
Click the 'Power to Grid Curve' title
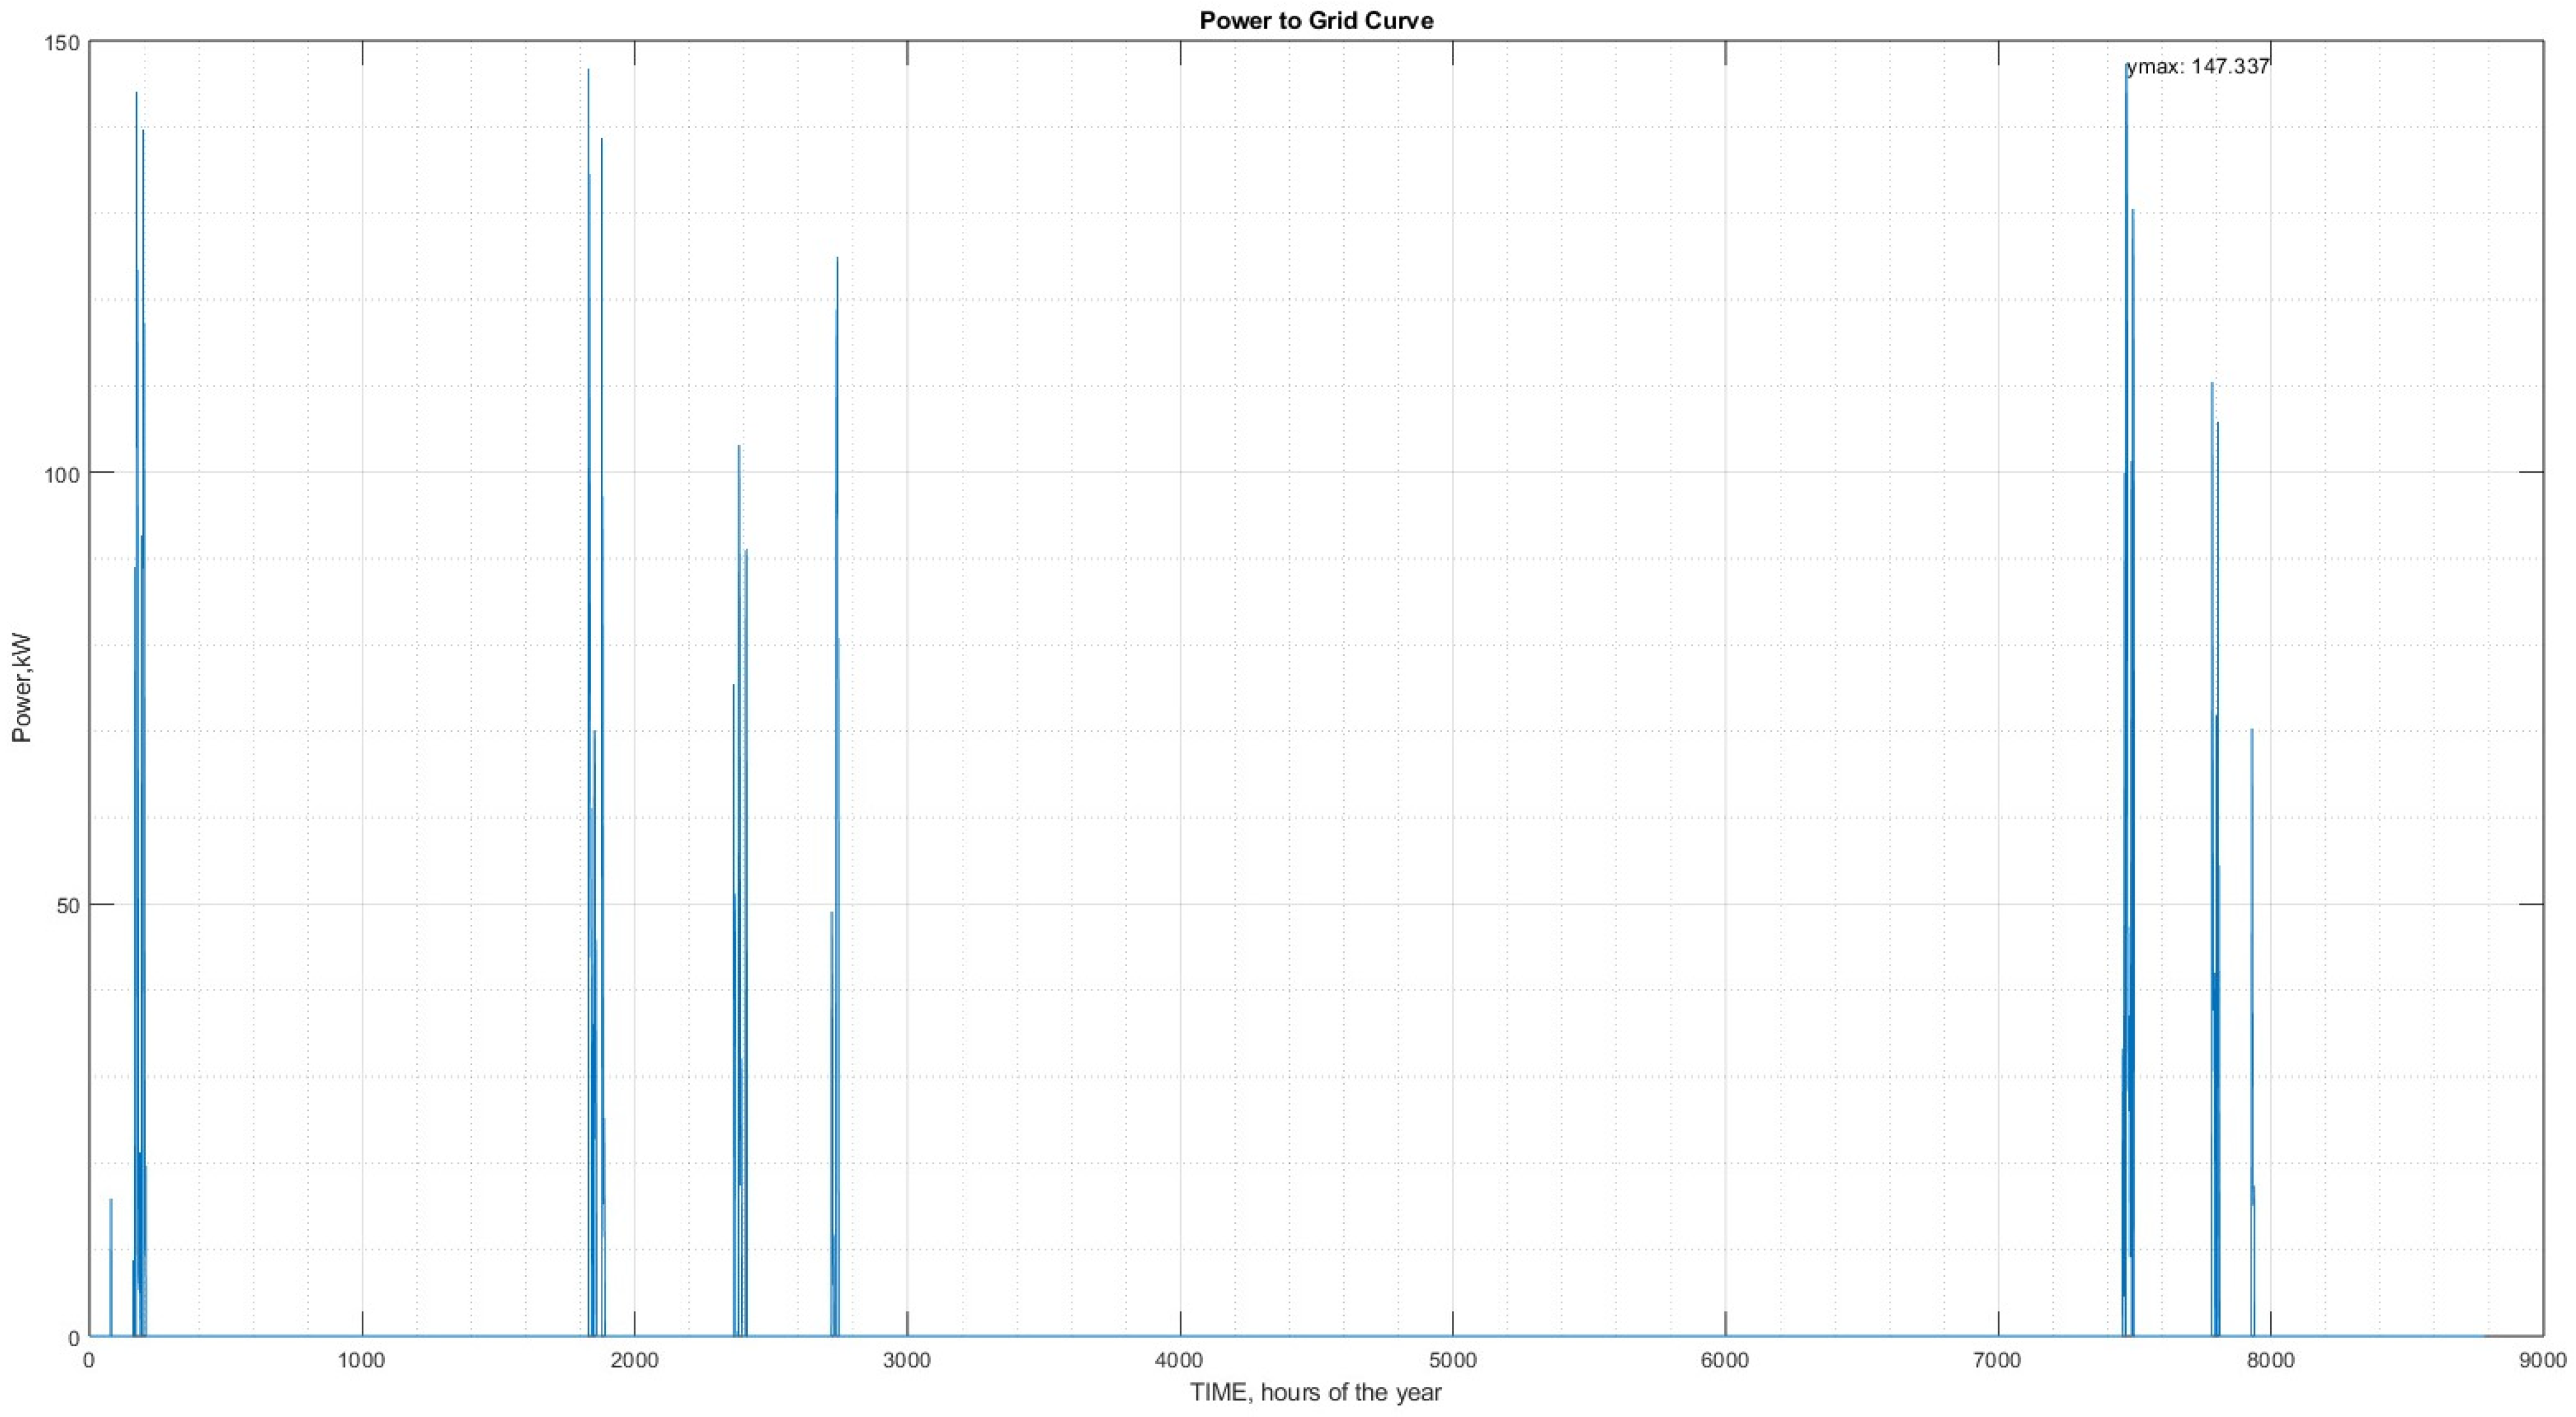(1316, 20)
